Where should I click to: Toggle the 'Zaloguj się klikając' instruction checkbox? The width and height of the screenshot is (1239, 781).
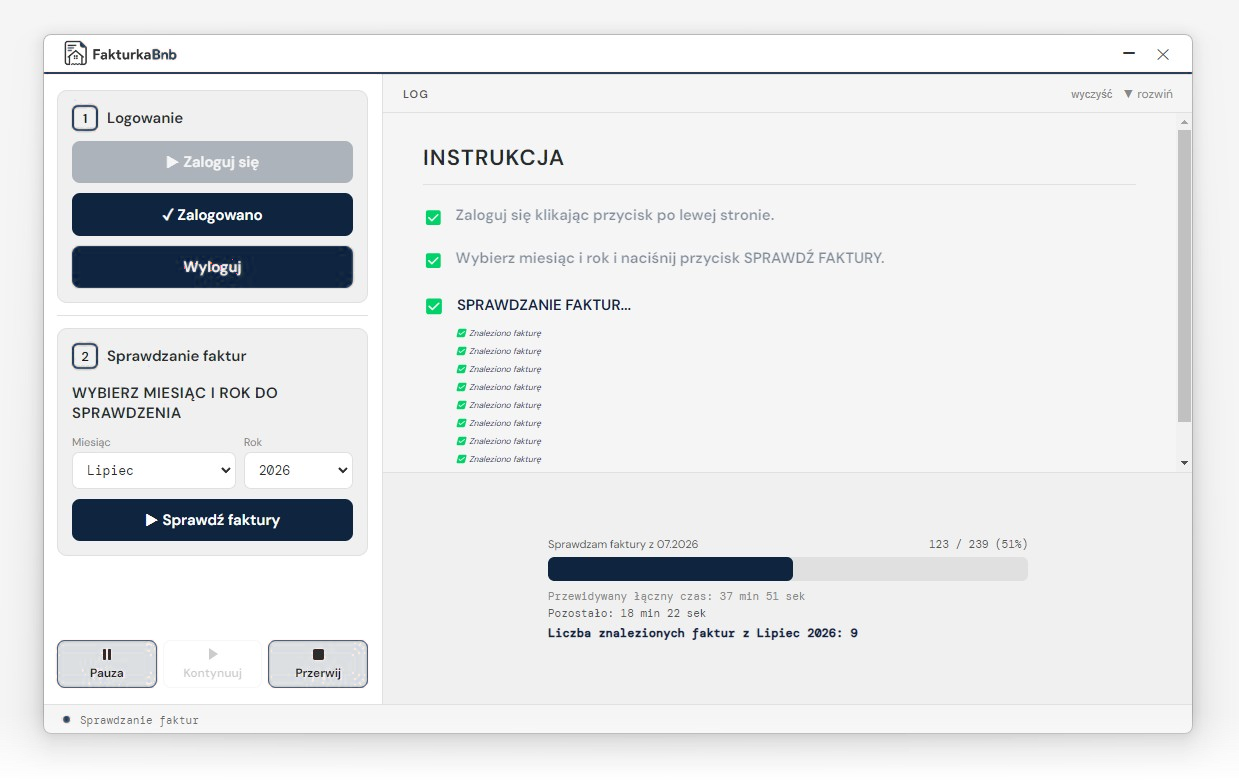coord(434,217)
